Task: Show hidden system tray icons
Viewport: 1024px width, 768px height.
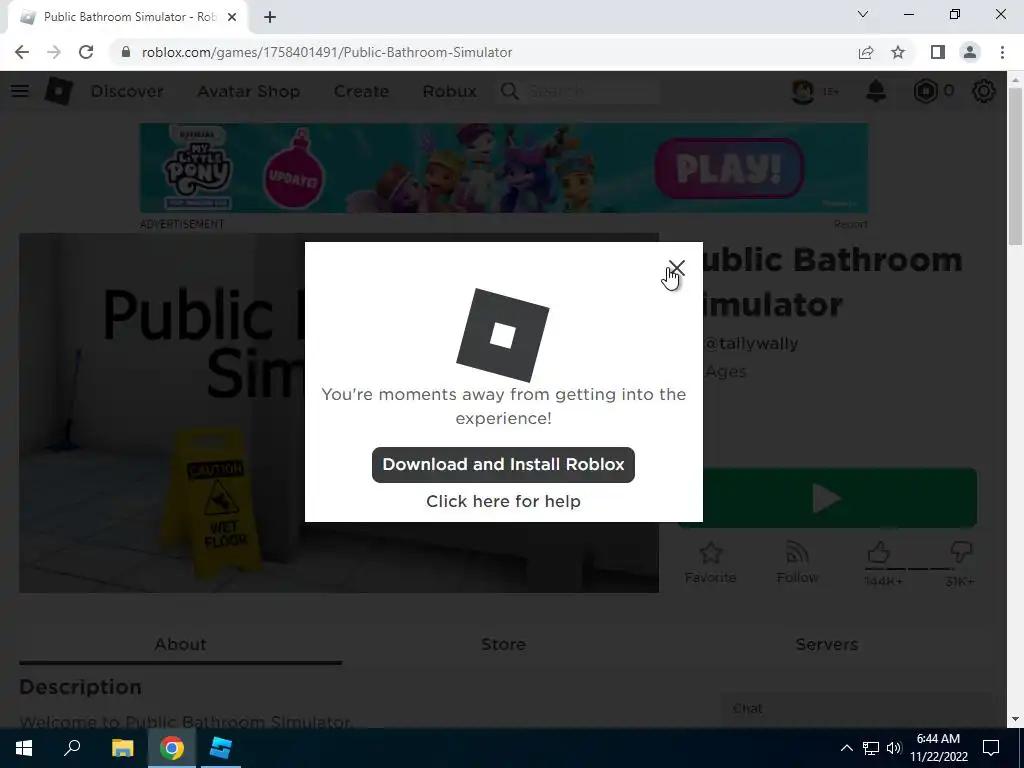Action: 846,748
